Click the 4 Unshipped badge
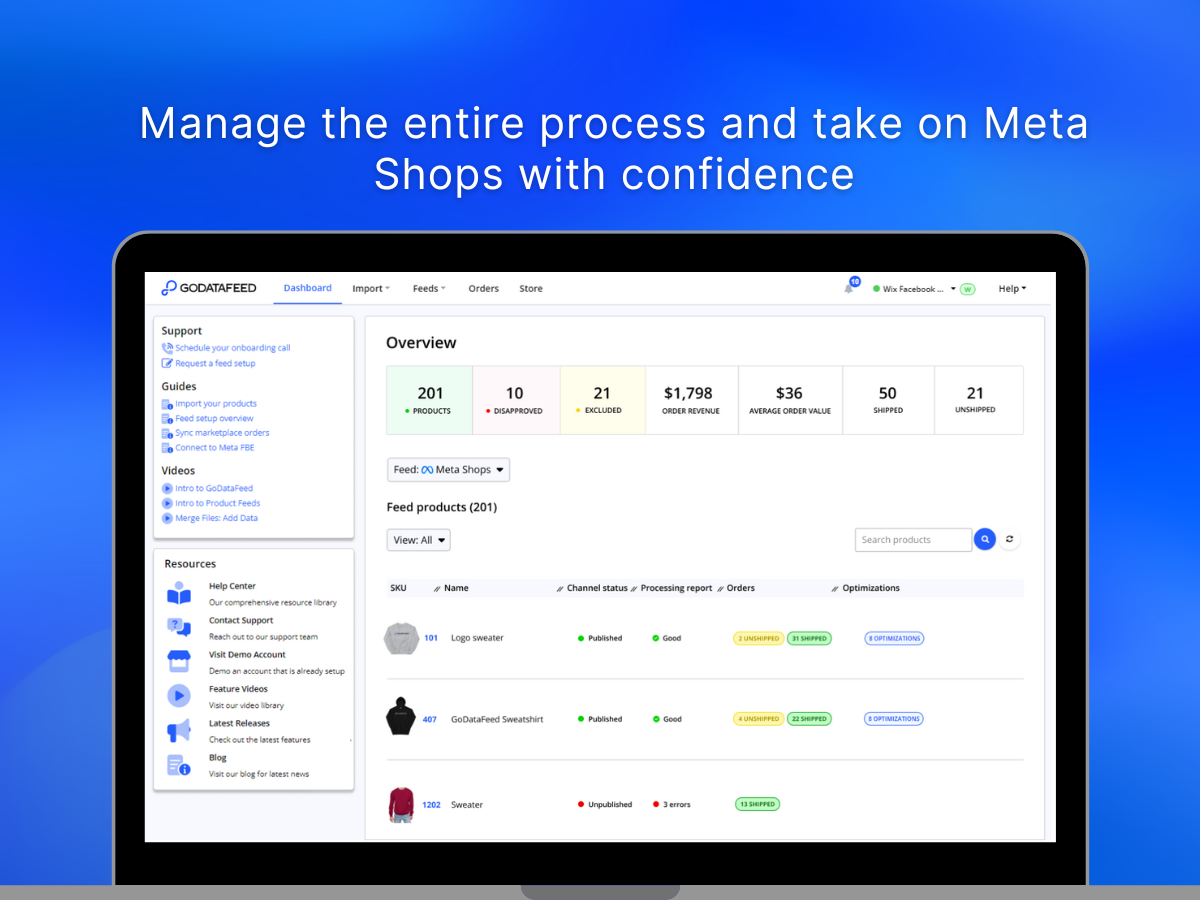This screenshot has width=1200, height=900. tap(759, 719)
